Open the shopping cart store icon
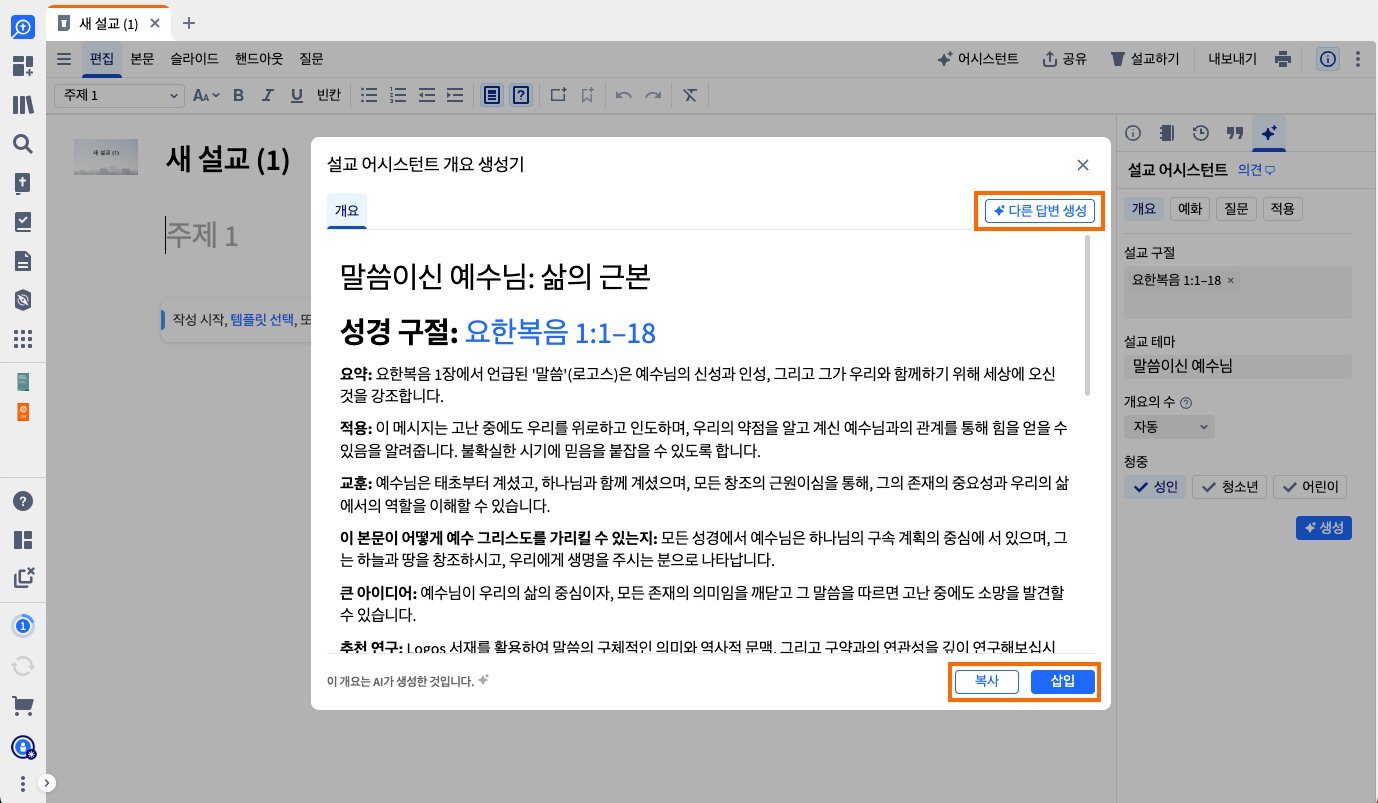The height and width of the screenshot is (803, 1378). click(x=22, y=706)
